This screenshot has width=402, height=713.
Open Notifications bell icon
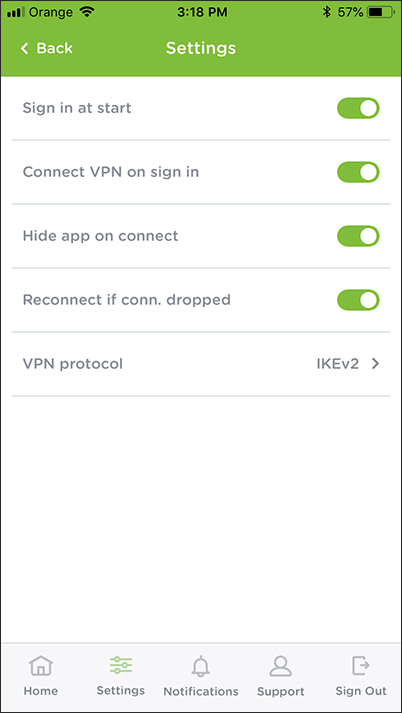[201, 667]
